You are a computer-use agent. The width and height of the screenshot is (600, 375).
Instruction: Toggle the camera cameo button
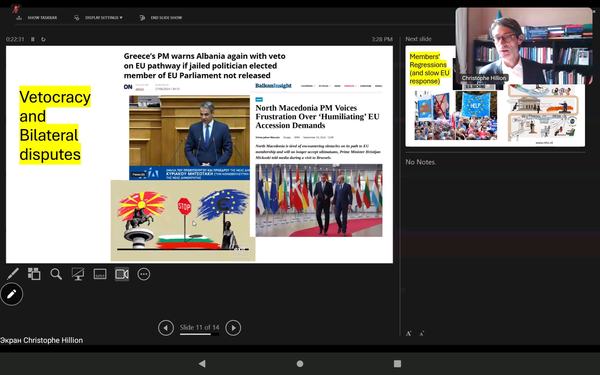pos(122,274)
